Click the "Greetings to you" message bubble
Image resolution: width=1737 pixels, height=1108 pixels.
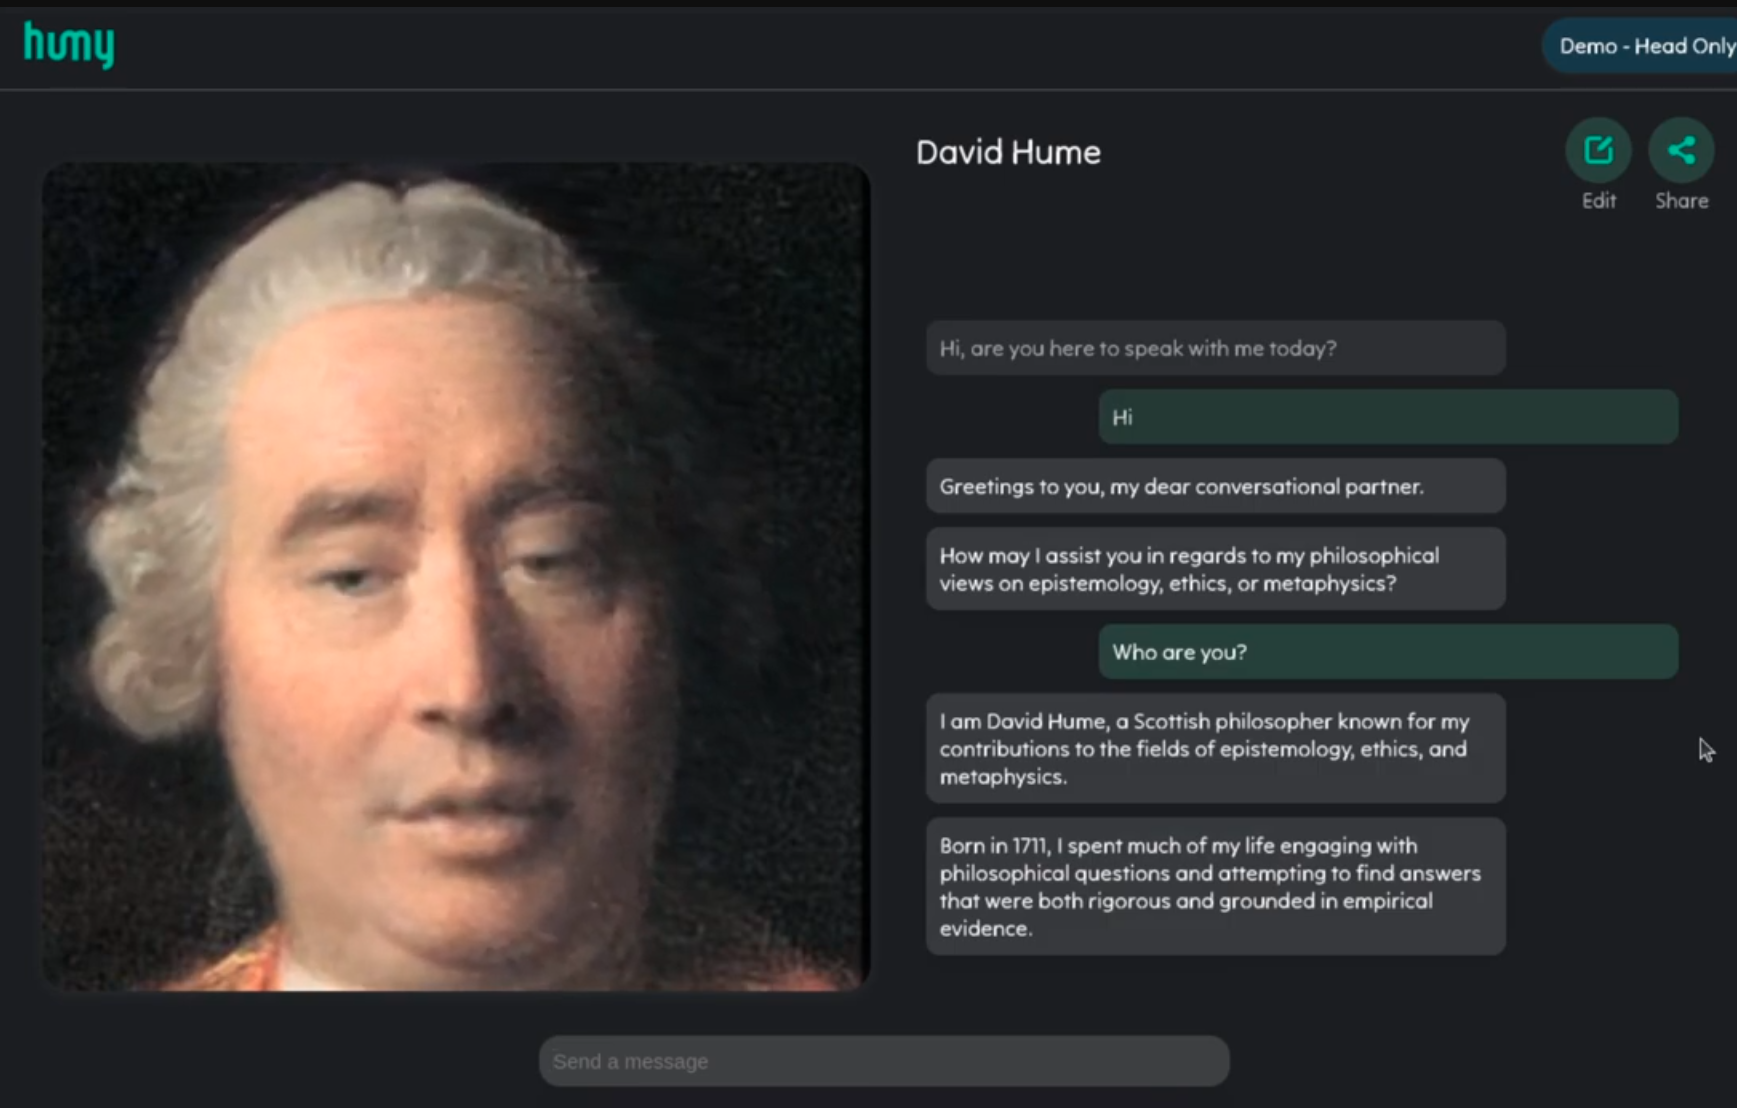click(1215, 486)
